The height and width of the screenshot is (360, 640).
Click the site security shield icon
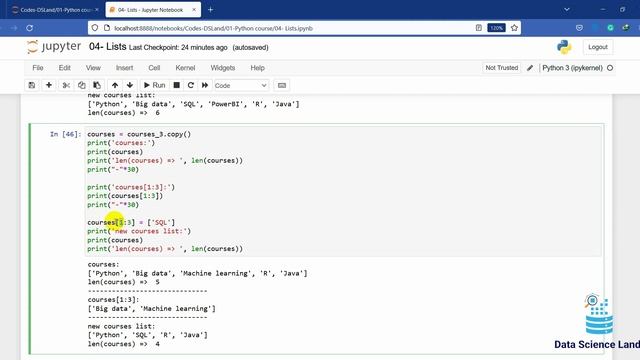point(95,28)
